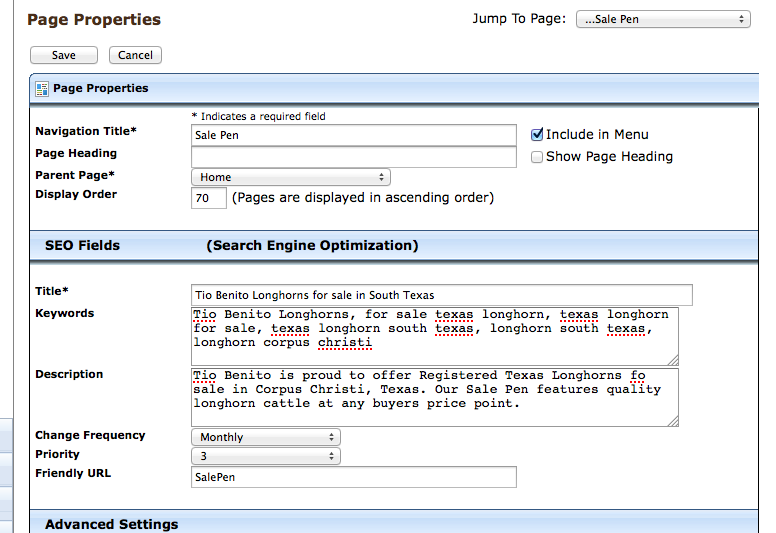Click the Description label
This screenshot has width=776, height=533.
tap(69, 374)
